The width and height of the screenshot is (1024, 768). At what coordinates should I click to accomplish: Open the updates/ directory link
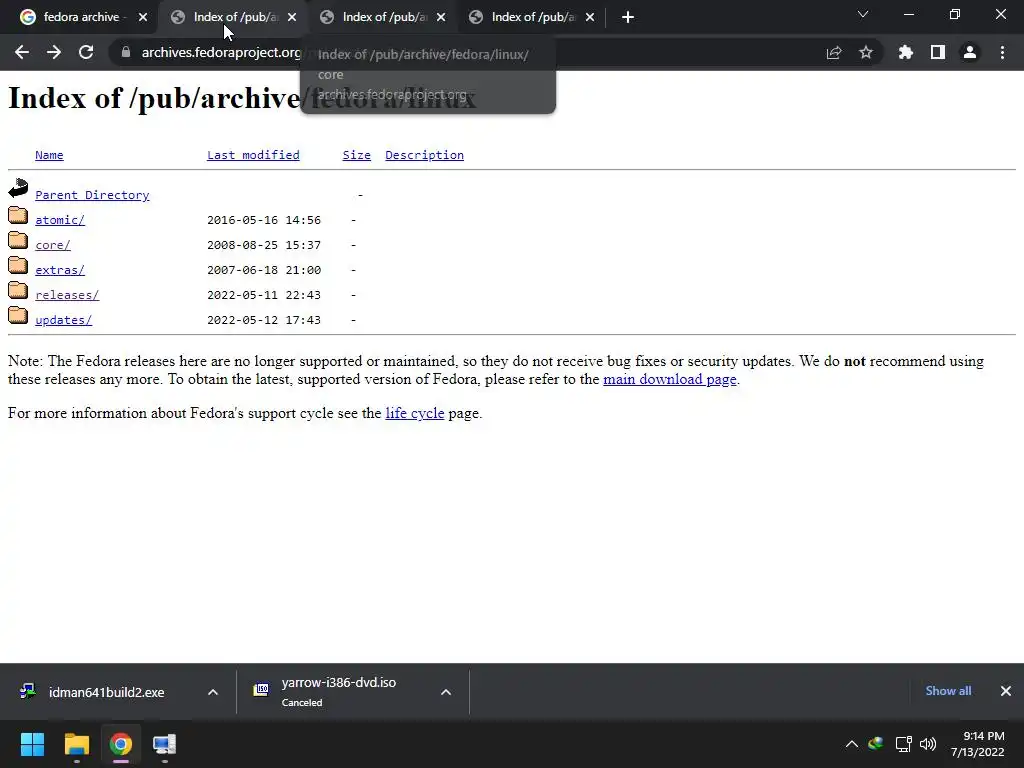point(63,320)
